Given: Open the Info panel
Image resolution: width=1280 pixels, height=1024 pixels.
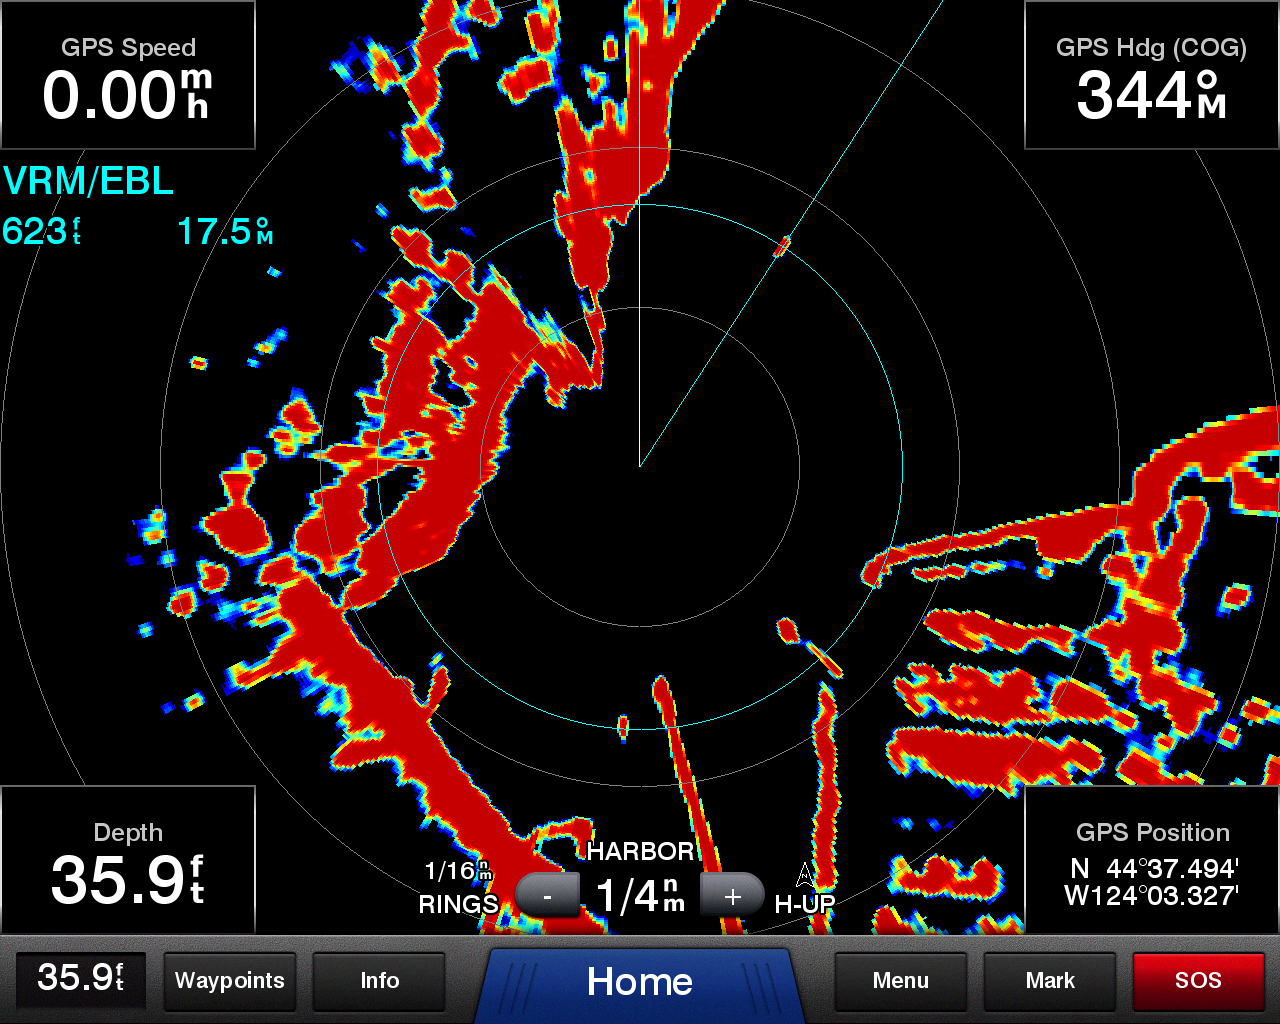Looking at the screenshot, I should pos(379,981).
